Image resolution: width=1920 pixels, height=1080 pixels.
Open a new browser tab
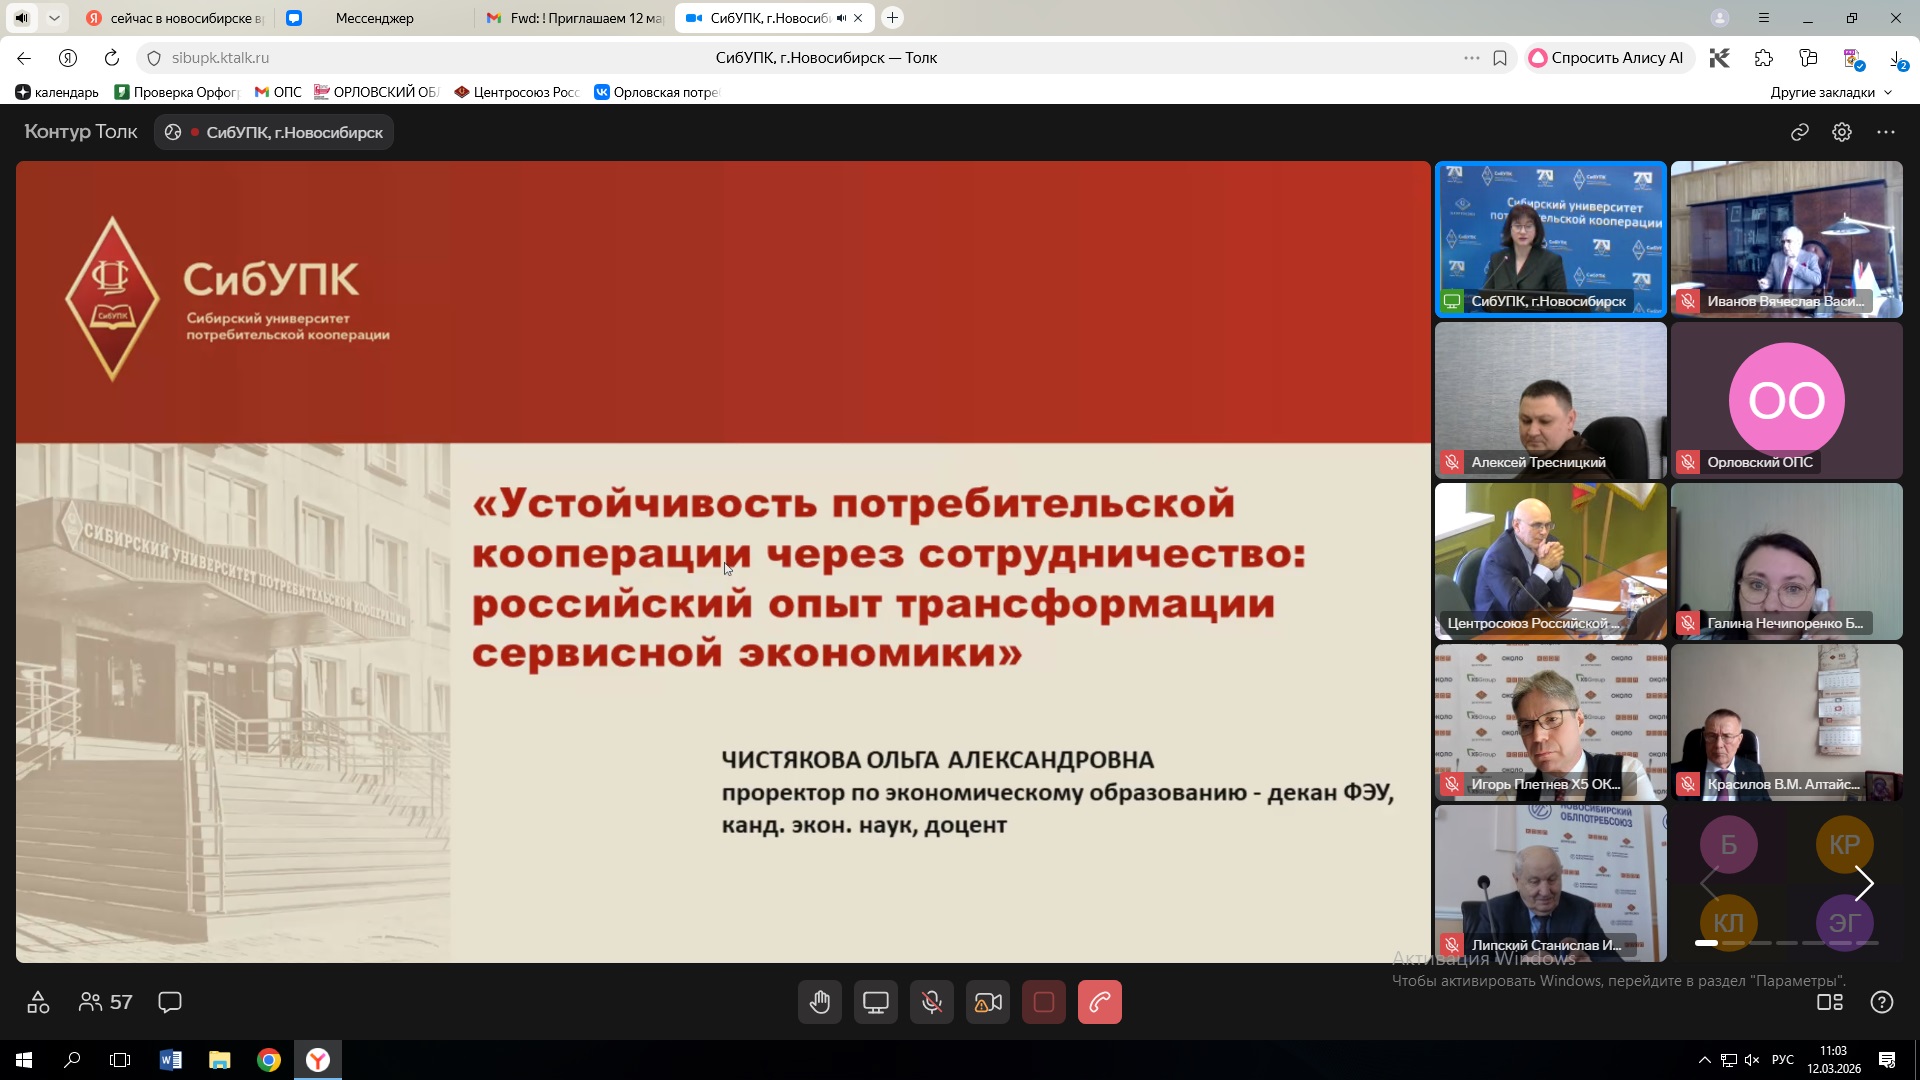tap(893, 18)
